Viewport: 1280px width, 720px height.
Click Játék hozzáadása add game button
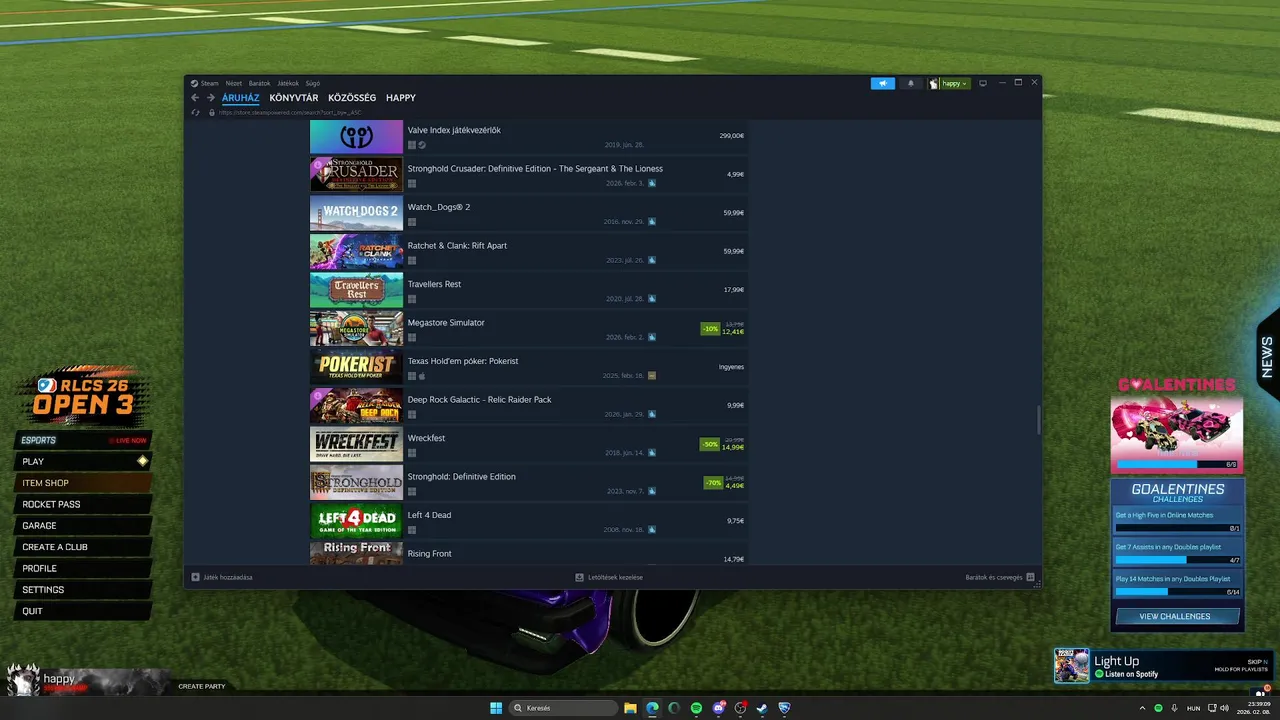(222, 577)
